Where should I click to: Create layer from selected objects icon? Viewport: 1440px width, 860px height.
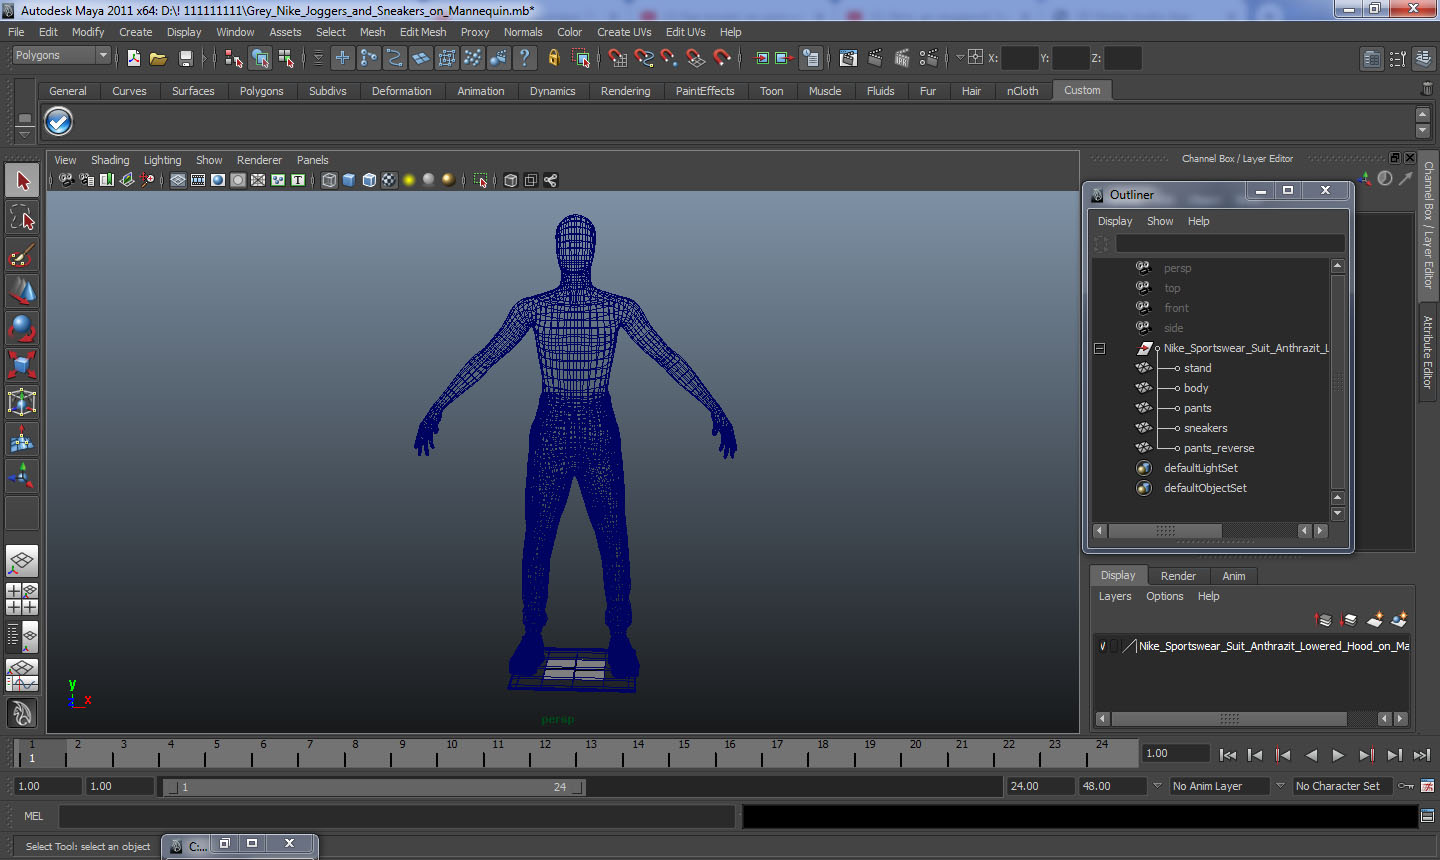click(1399, 620)
